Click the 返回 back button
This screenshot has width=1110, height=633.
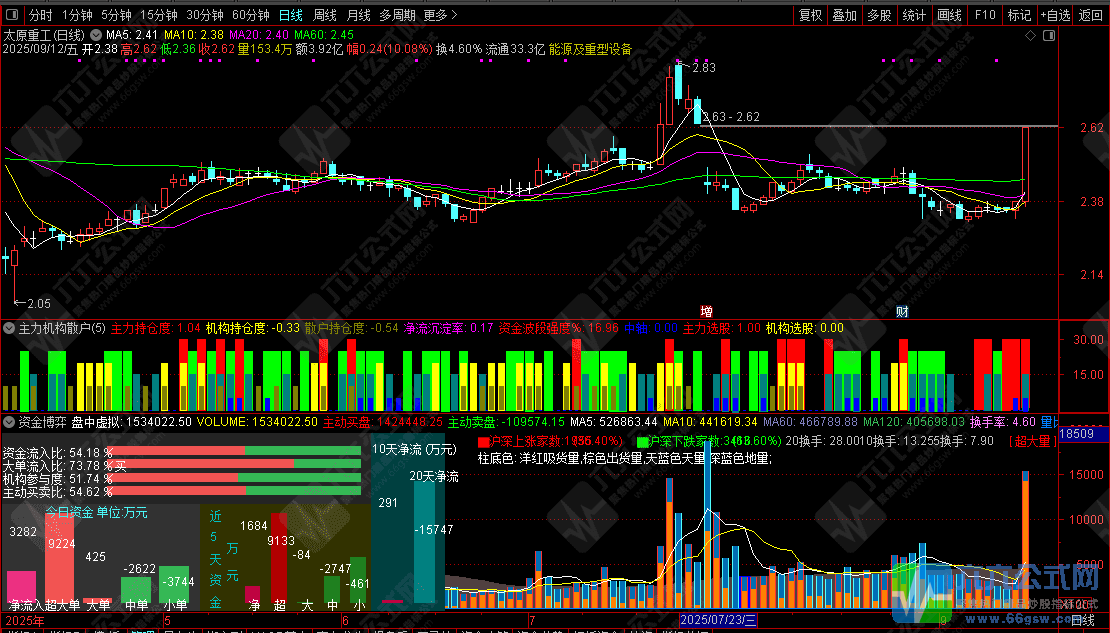[1092, 15]
